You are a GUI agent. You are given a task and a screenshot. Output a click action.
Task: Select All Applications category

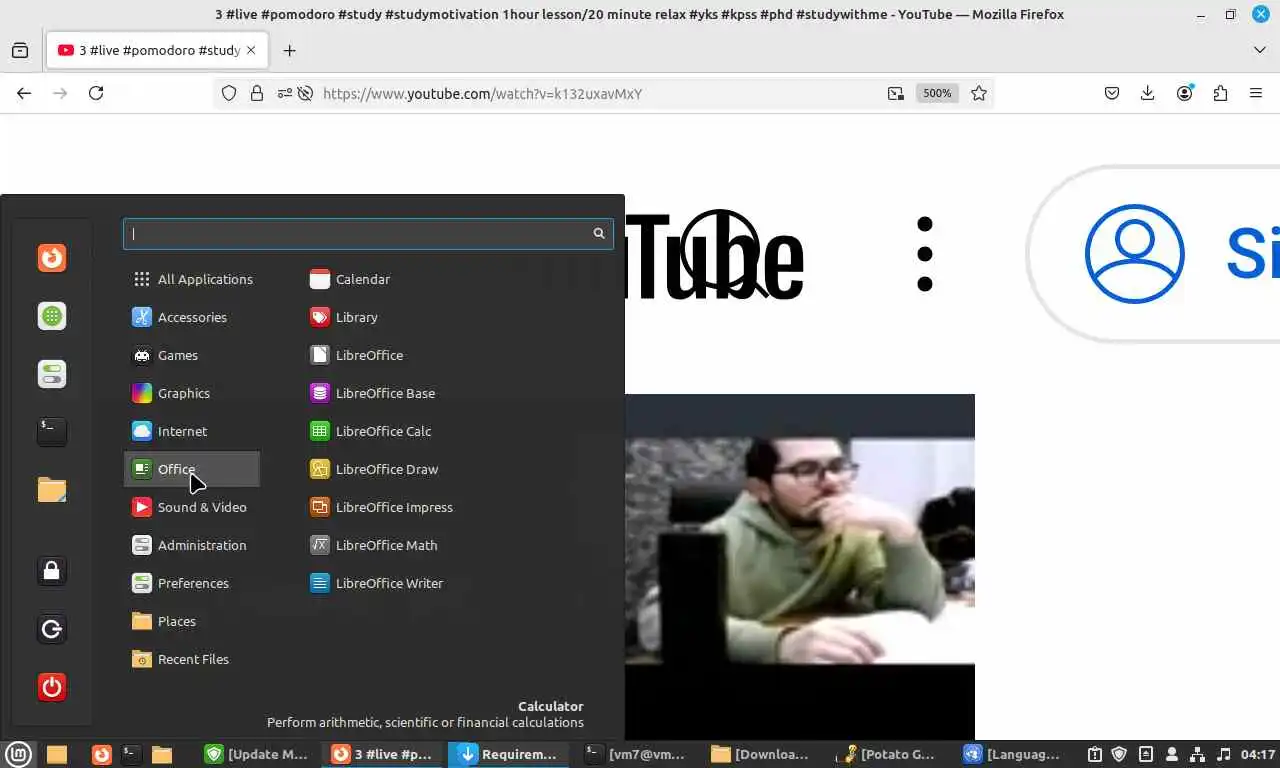(191, 279)
